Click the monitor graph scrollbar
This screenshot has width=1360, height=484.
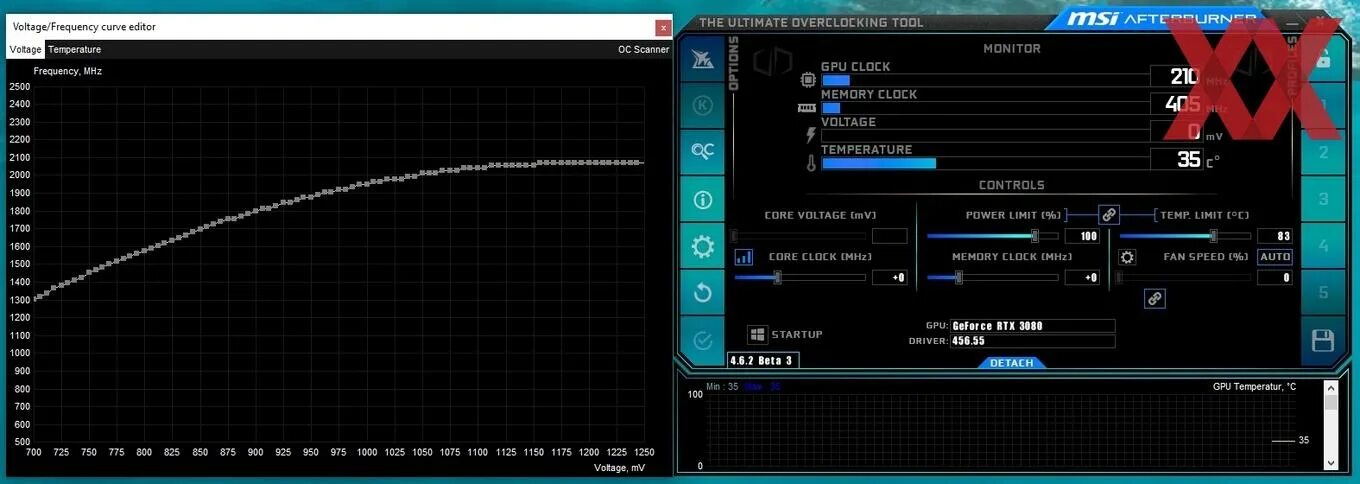click(x=1331, y=426)
